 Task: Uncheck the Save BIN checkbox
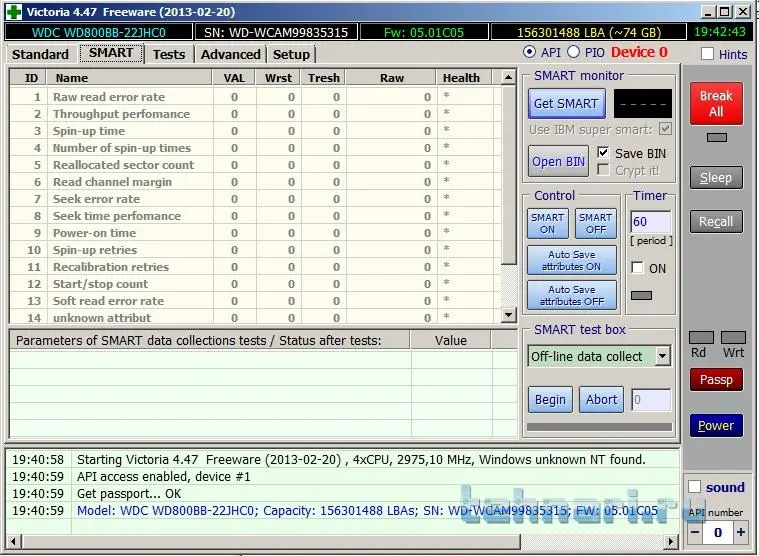[x=603, y=153]
